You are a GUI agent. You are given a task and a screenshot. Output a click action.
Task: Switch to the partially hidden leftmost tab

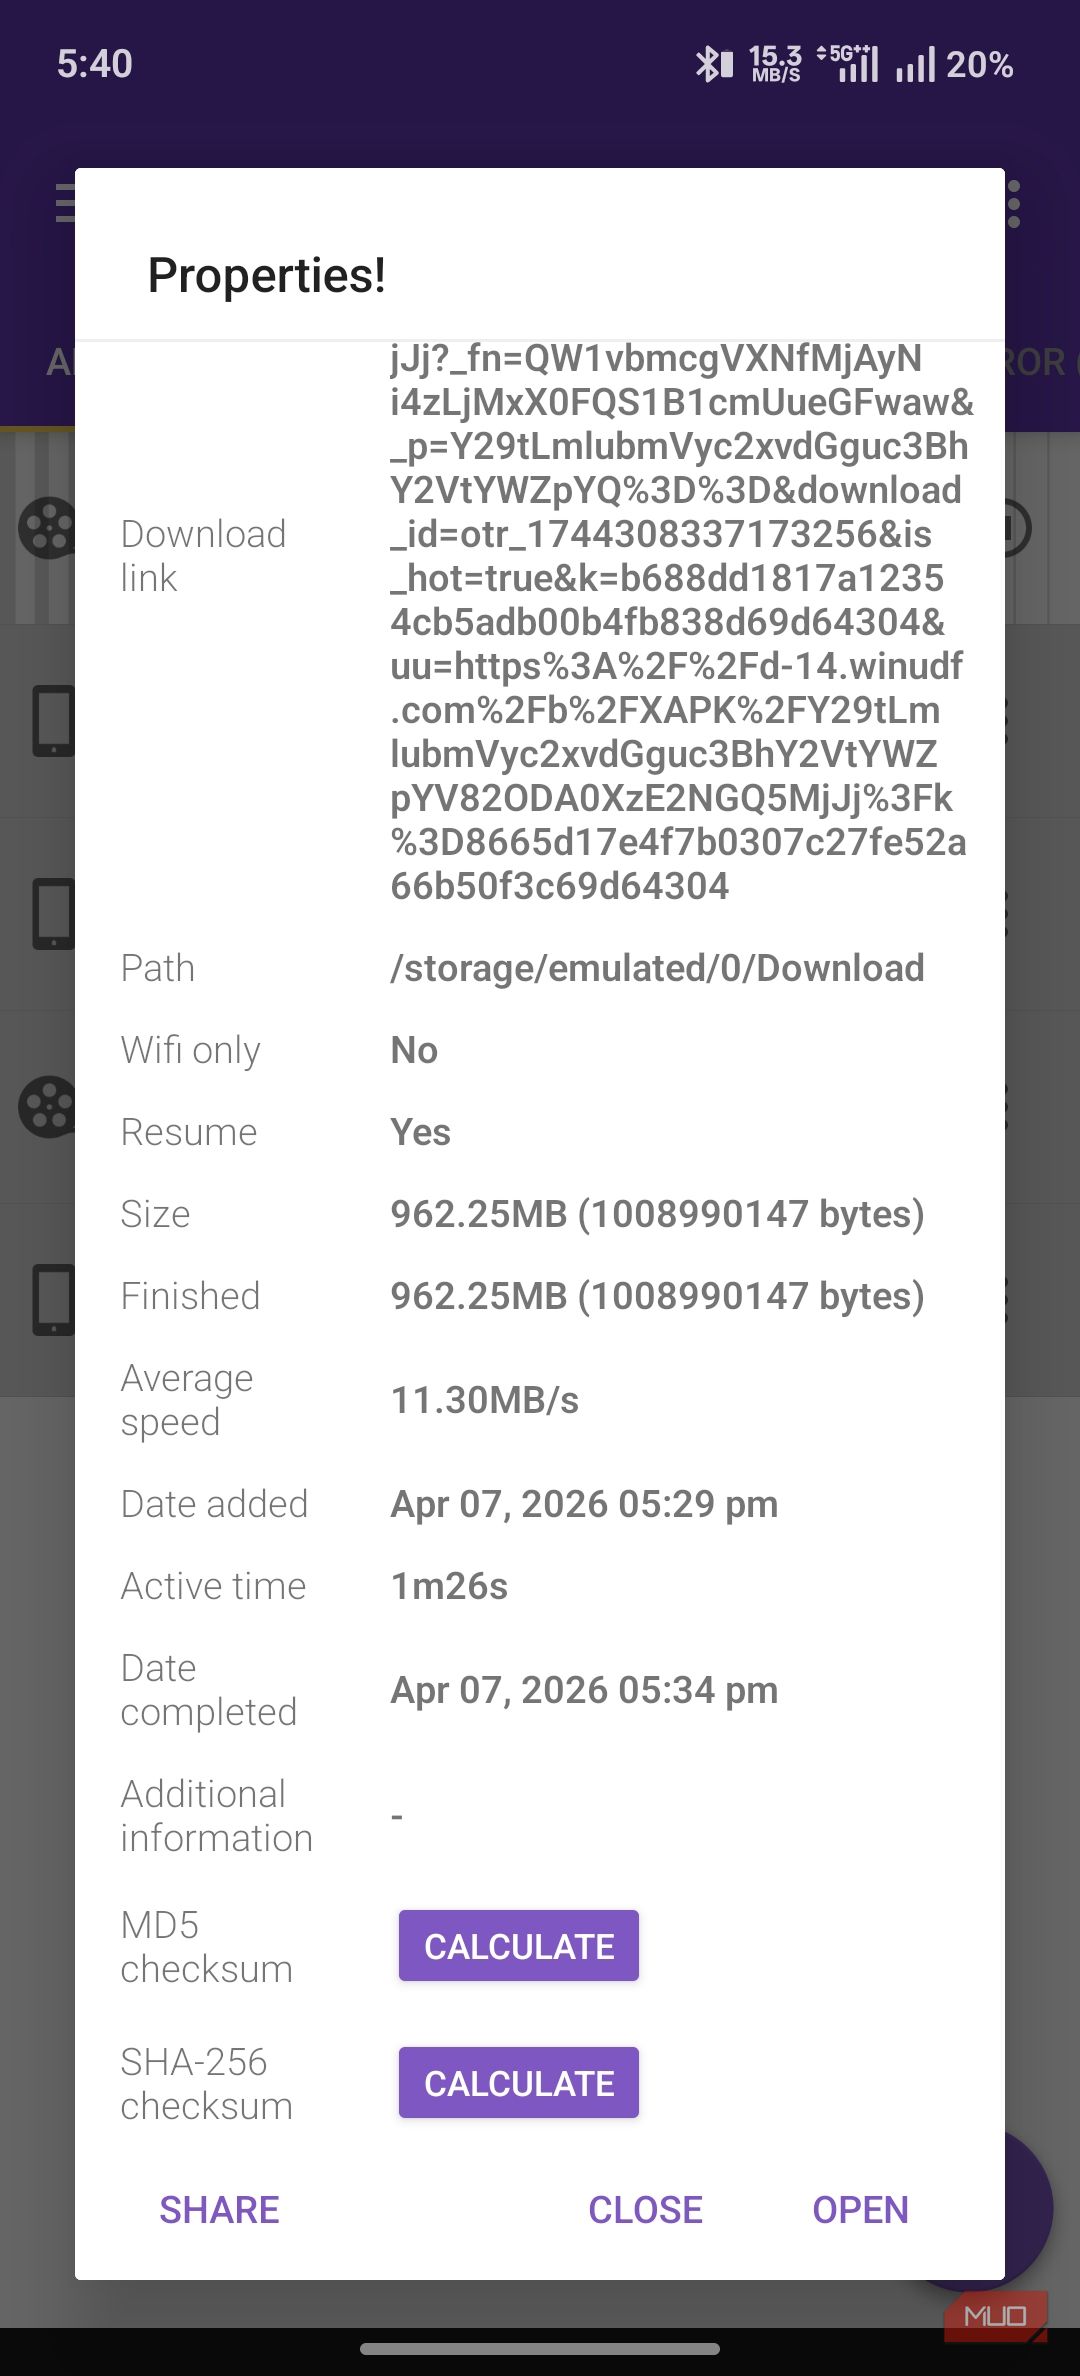60,362
